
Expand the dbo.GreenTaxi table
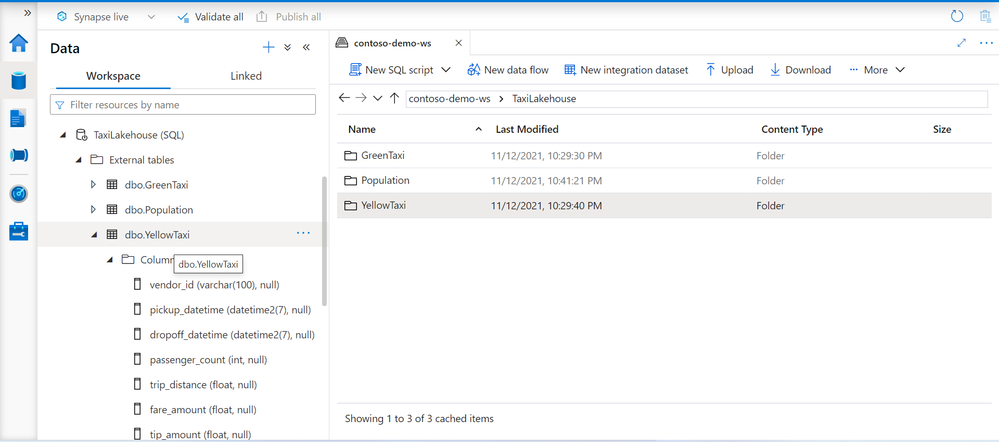click(x=94, y=185)
